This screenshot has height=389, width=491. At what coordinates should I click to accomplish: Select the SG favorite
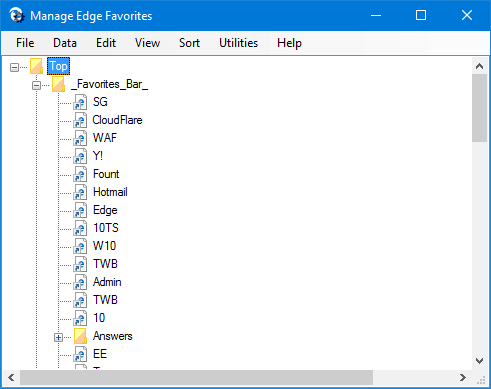coord(100,102)
